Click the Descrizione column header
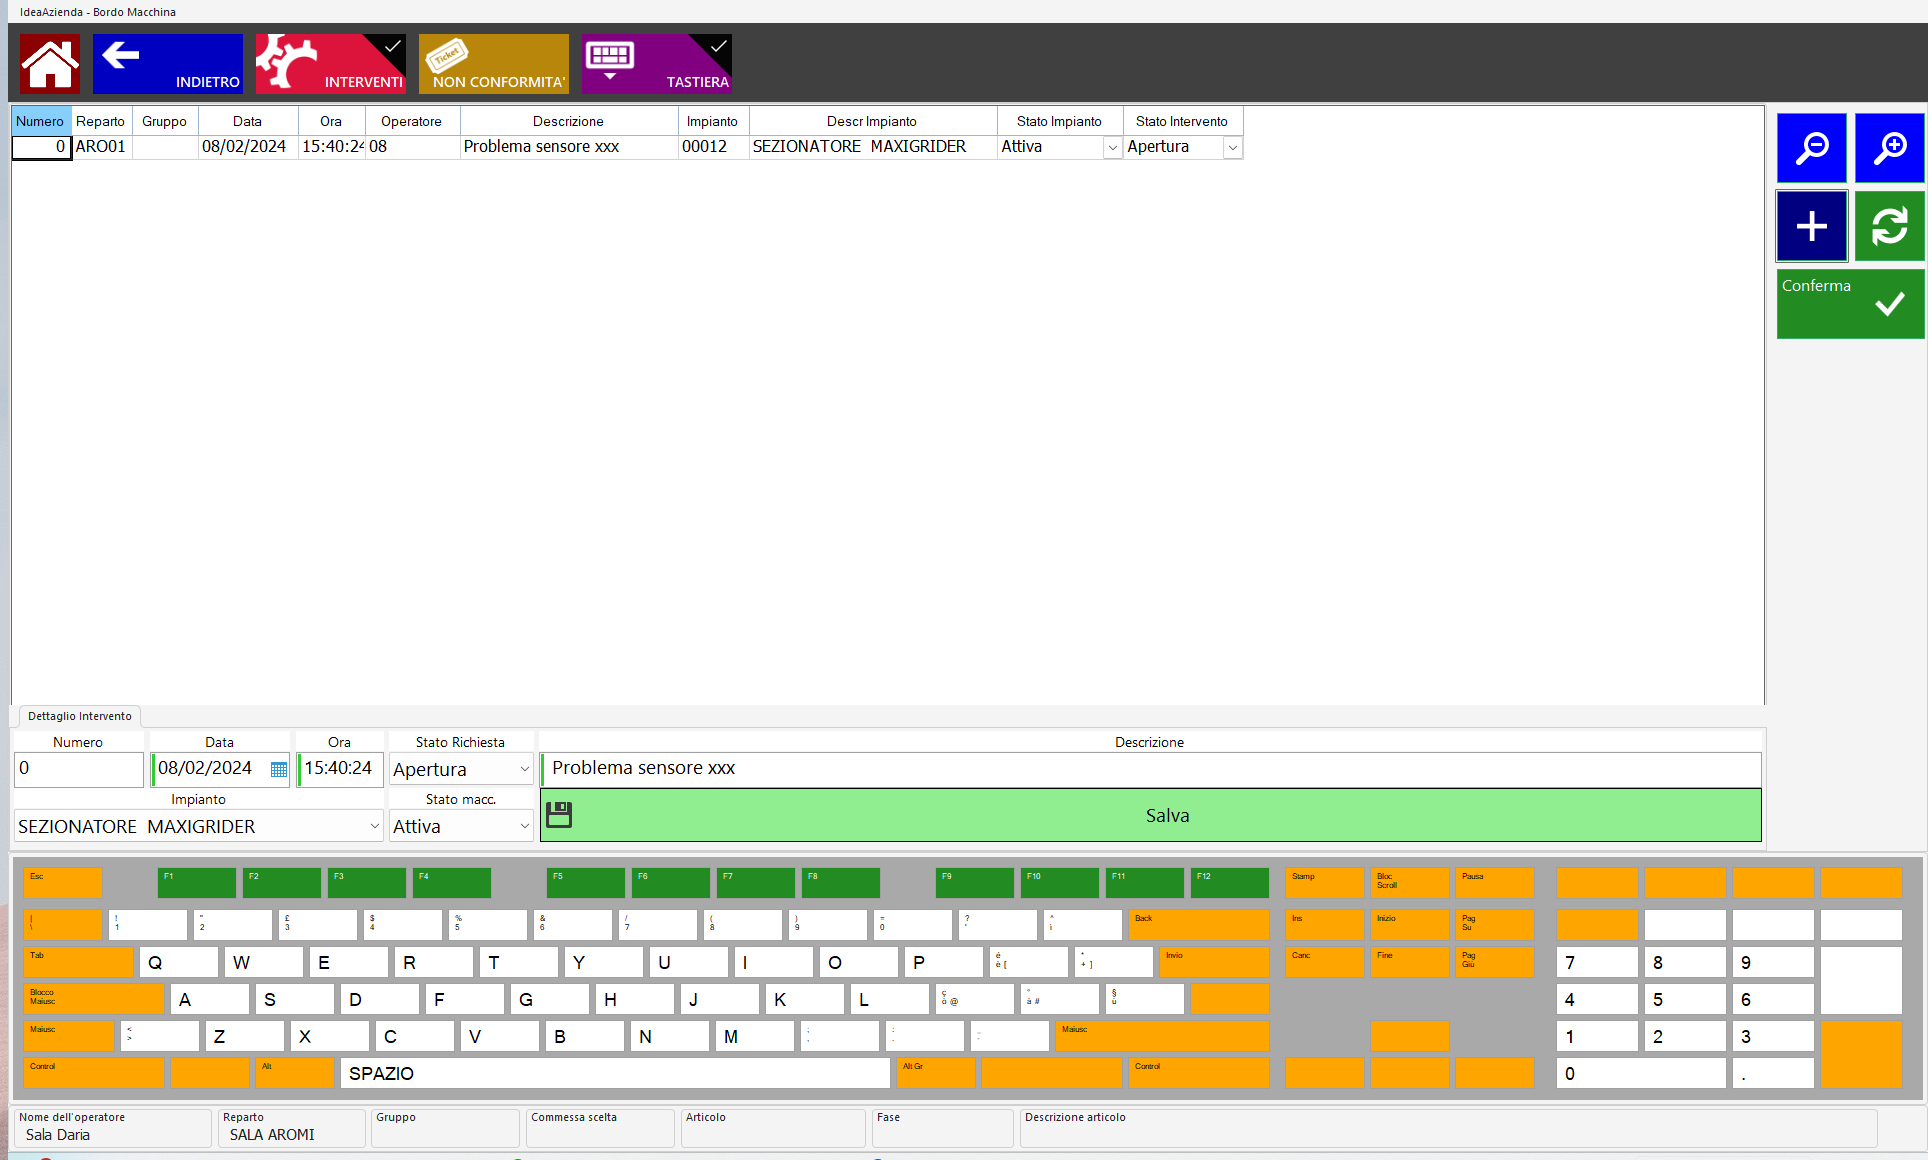This screenshot has width=1928, height=1160. [568, 121]
